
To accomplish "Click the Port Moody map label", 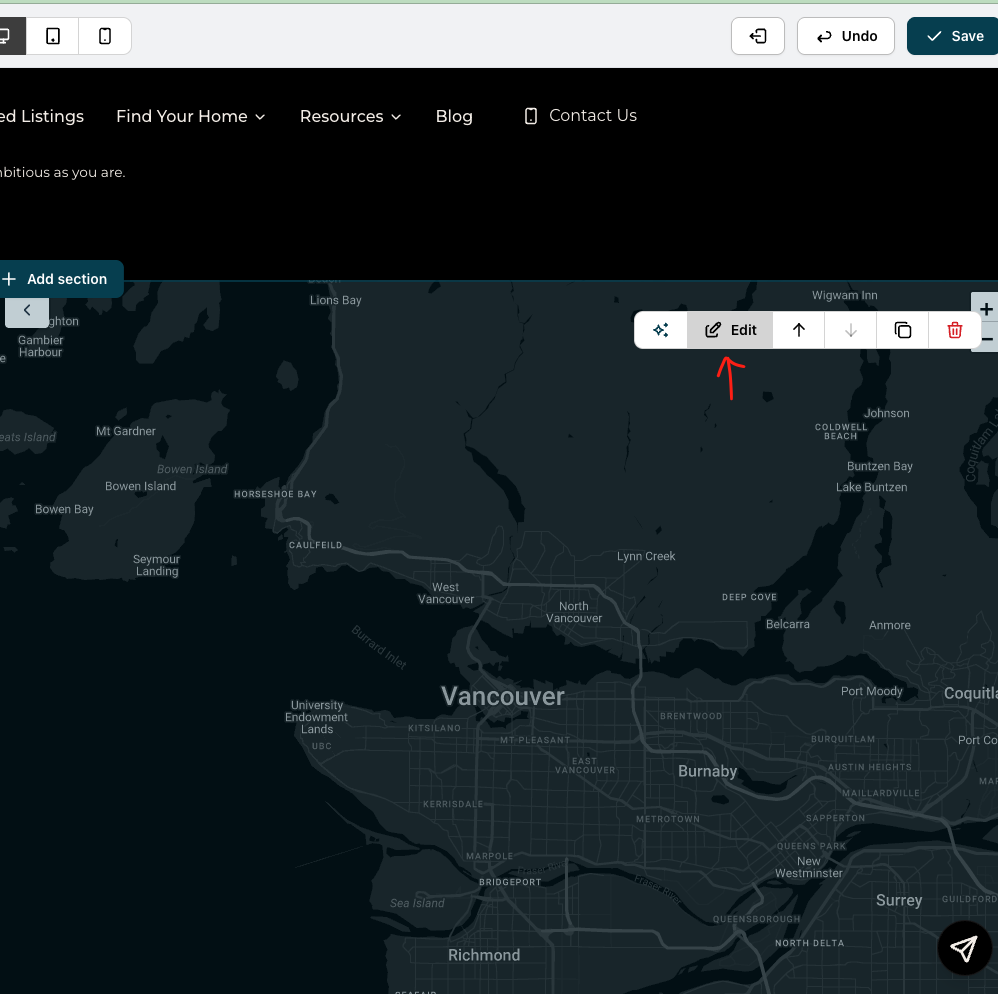I will coord(871,692).
